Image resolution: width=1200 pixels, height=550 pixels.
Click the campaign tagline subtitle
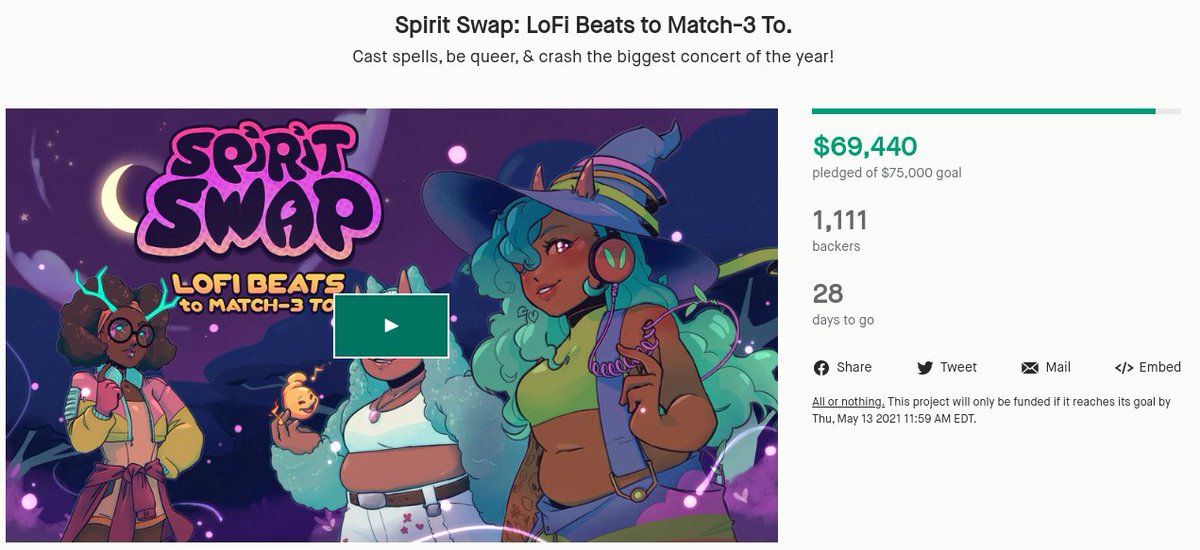tap(593, 56)
